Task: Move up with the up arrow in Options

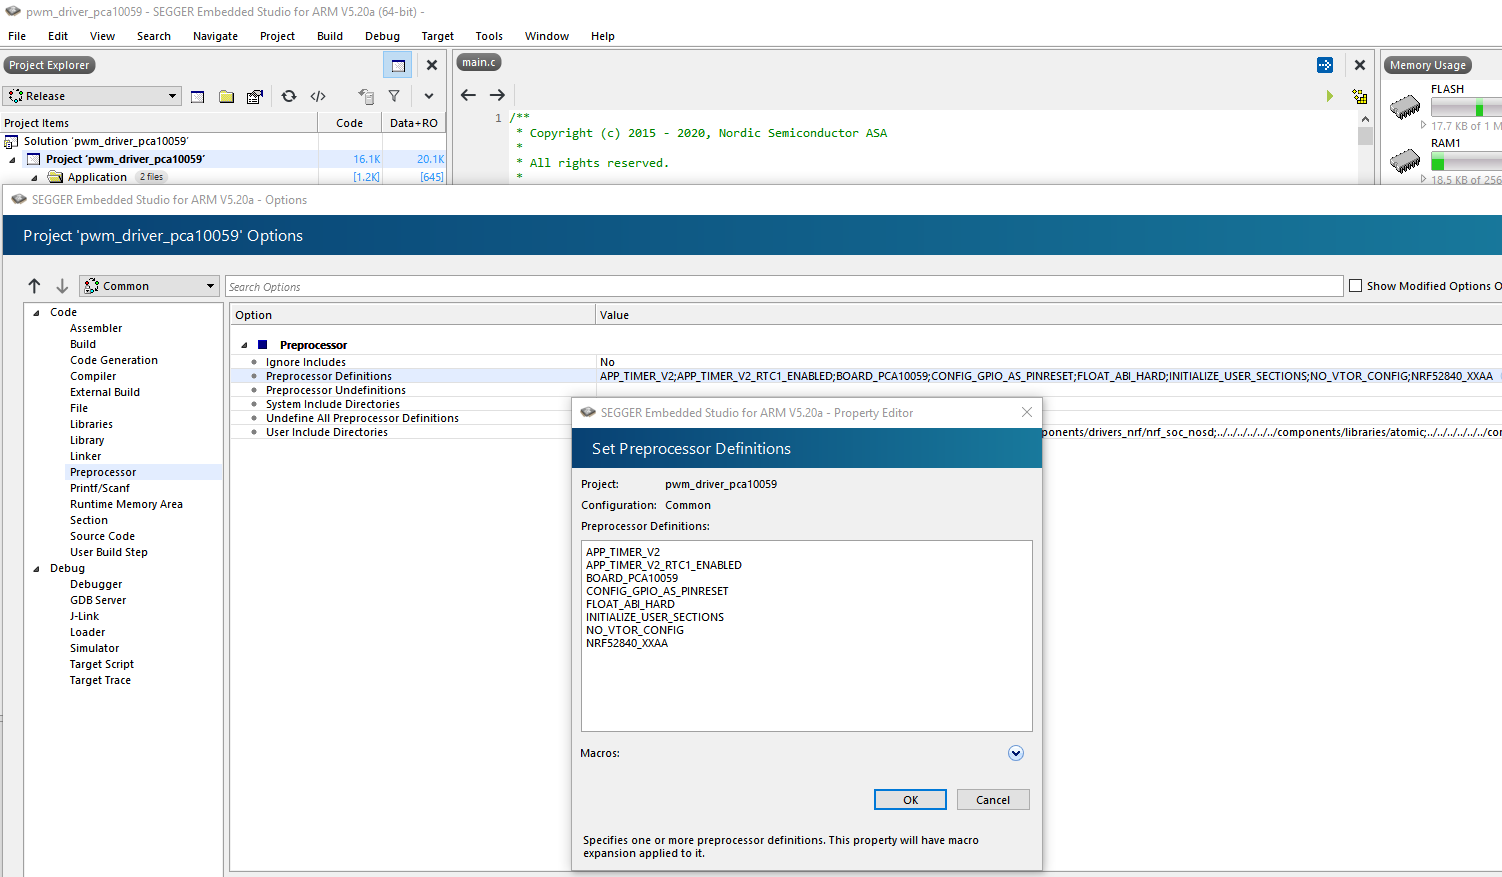Action: [x=35, y=286]
